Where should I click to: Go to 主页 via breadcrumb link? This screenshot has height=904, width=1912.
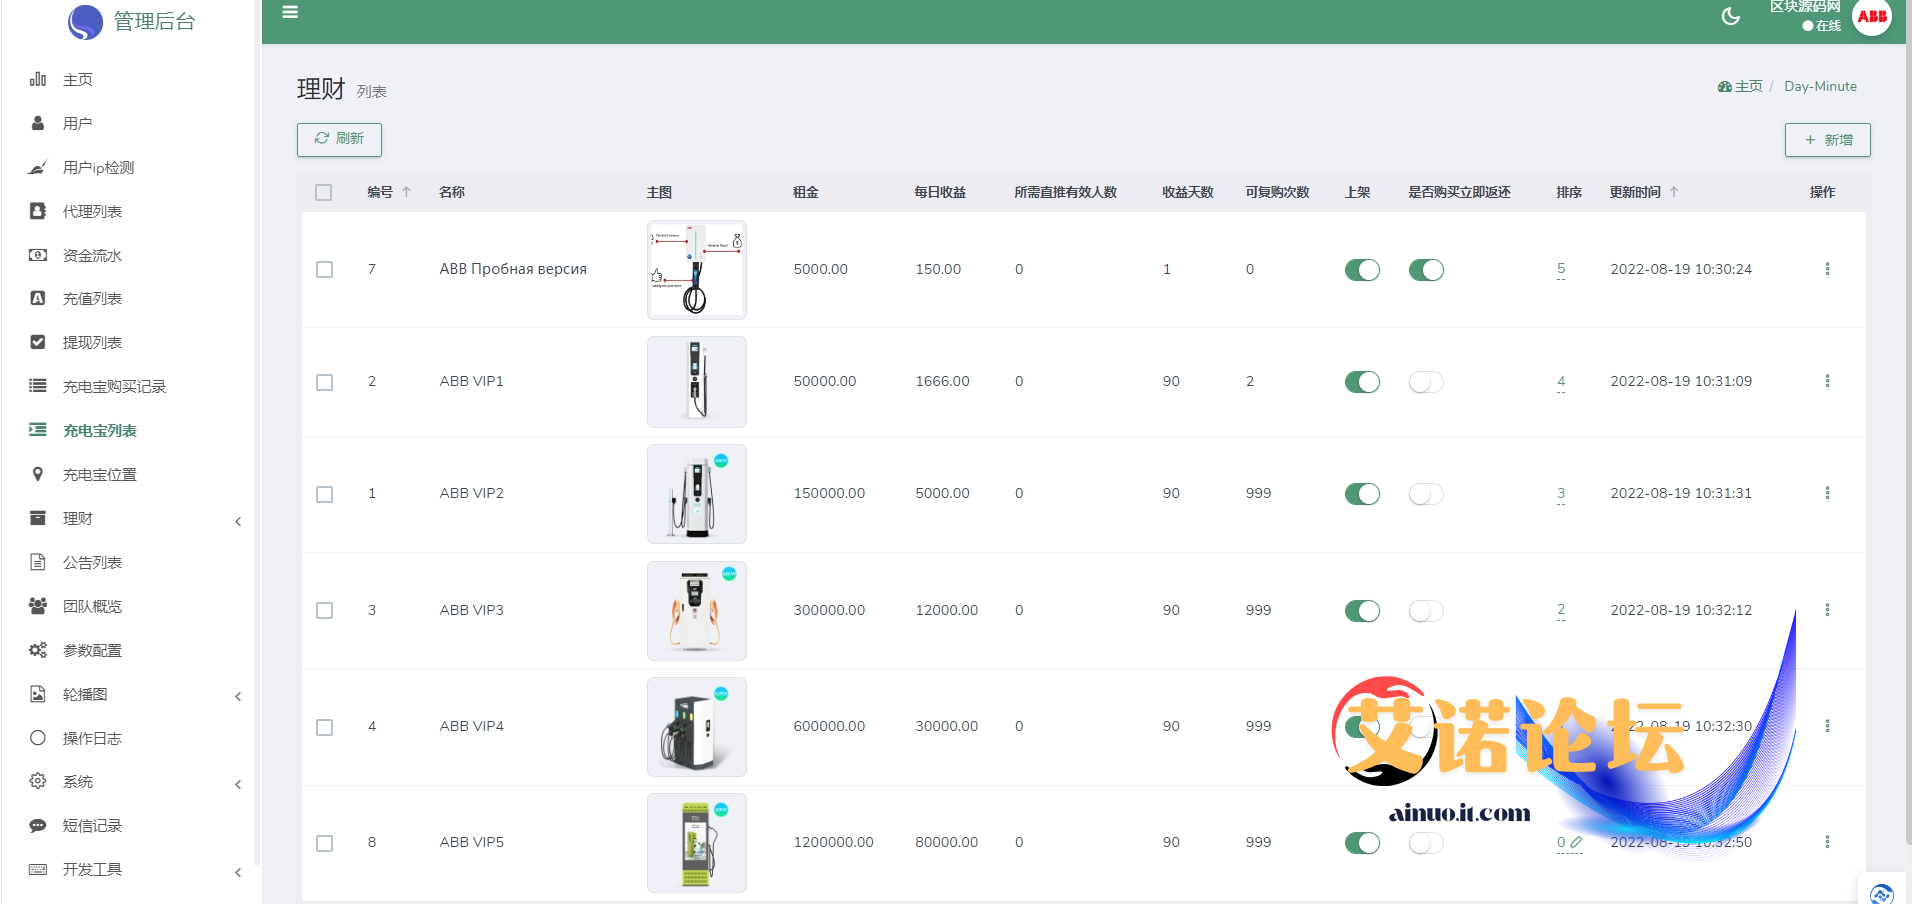[1740, 87]
